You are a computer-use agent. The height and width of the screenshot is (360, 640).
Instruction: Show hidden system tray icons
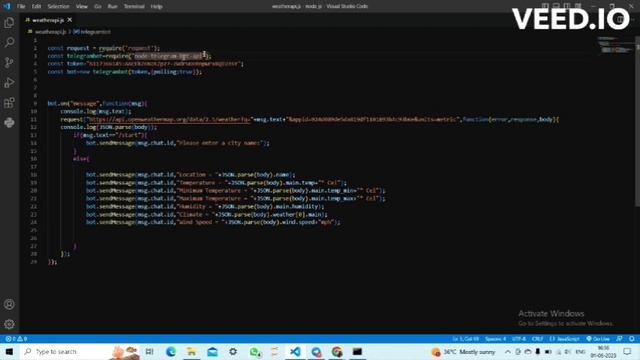pyautogui.click(x=507, y=351)
